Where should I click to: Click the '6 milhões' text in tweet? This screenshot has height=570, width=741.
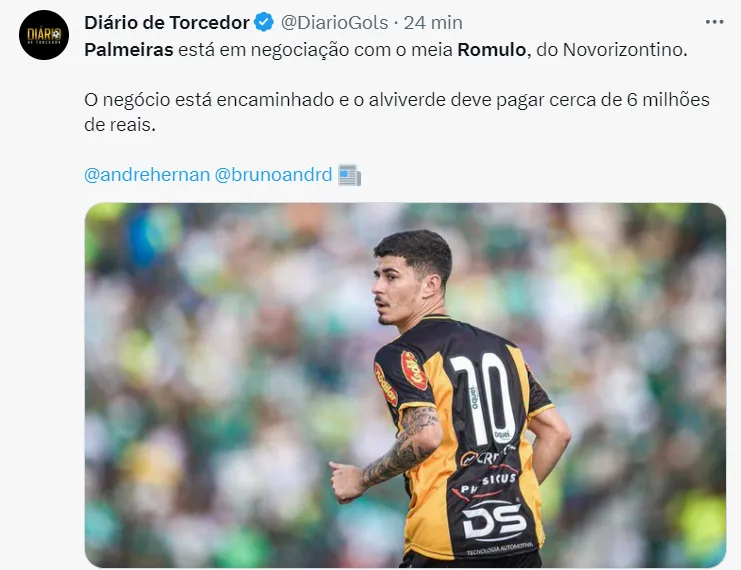668,100
